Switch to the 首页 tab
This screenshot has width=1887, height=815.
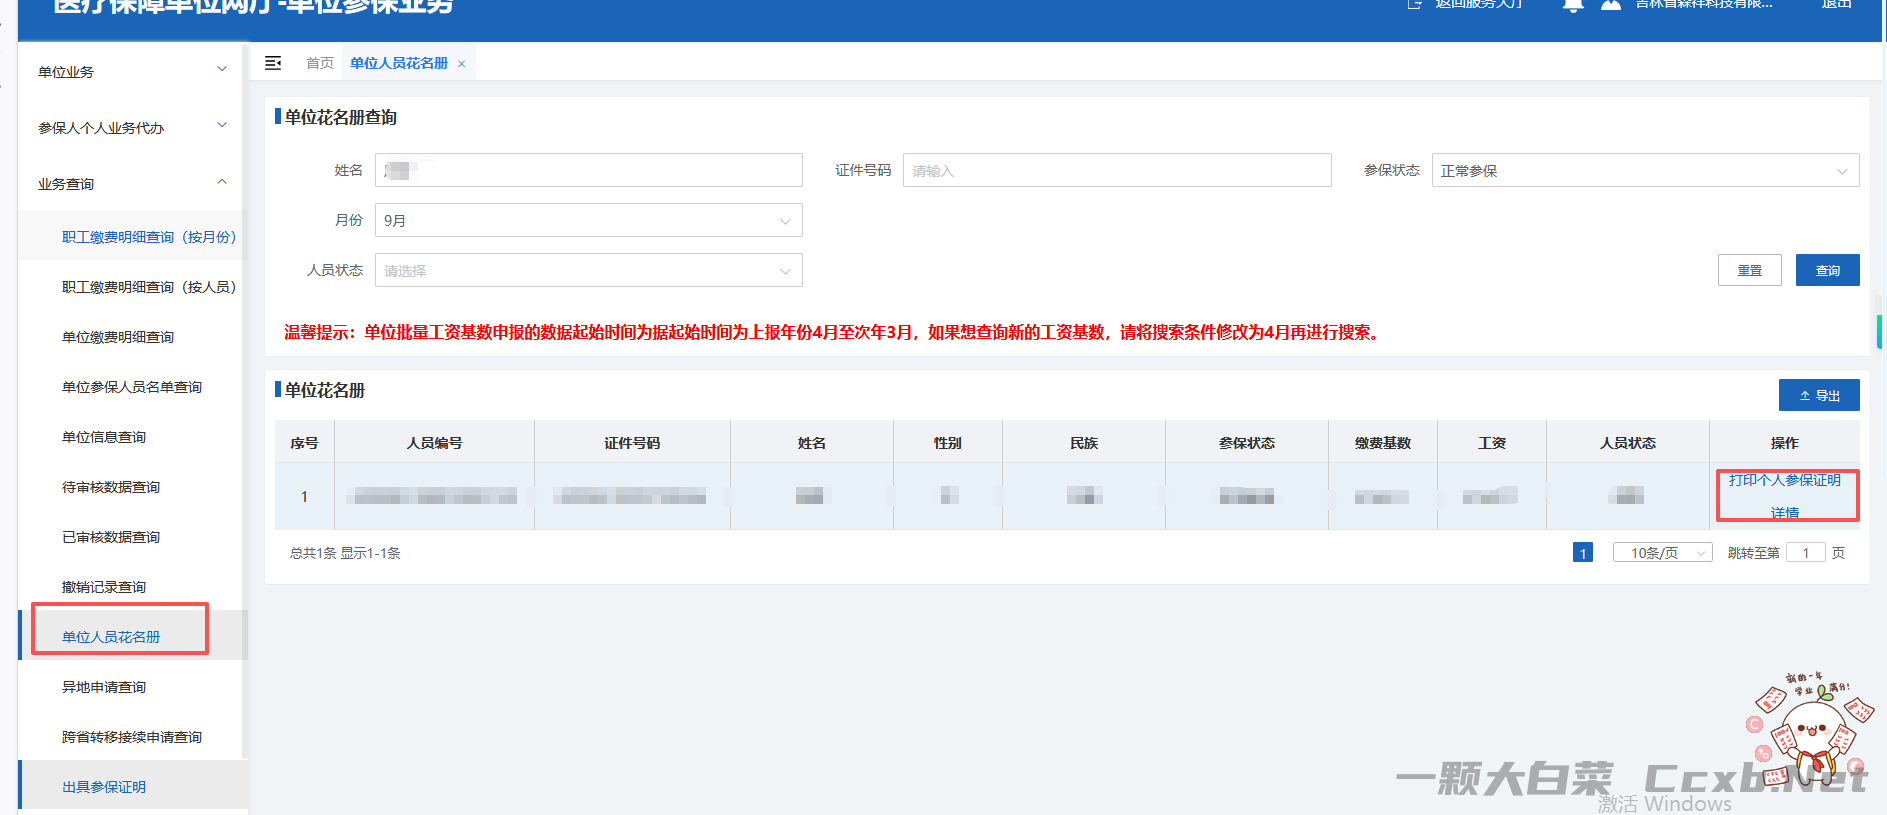coord(320,63)
